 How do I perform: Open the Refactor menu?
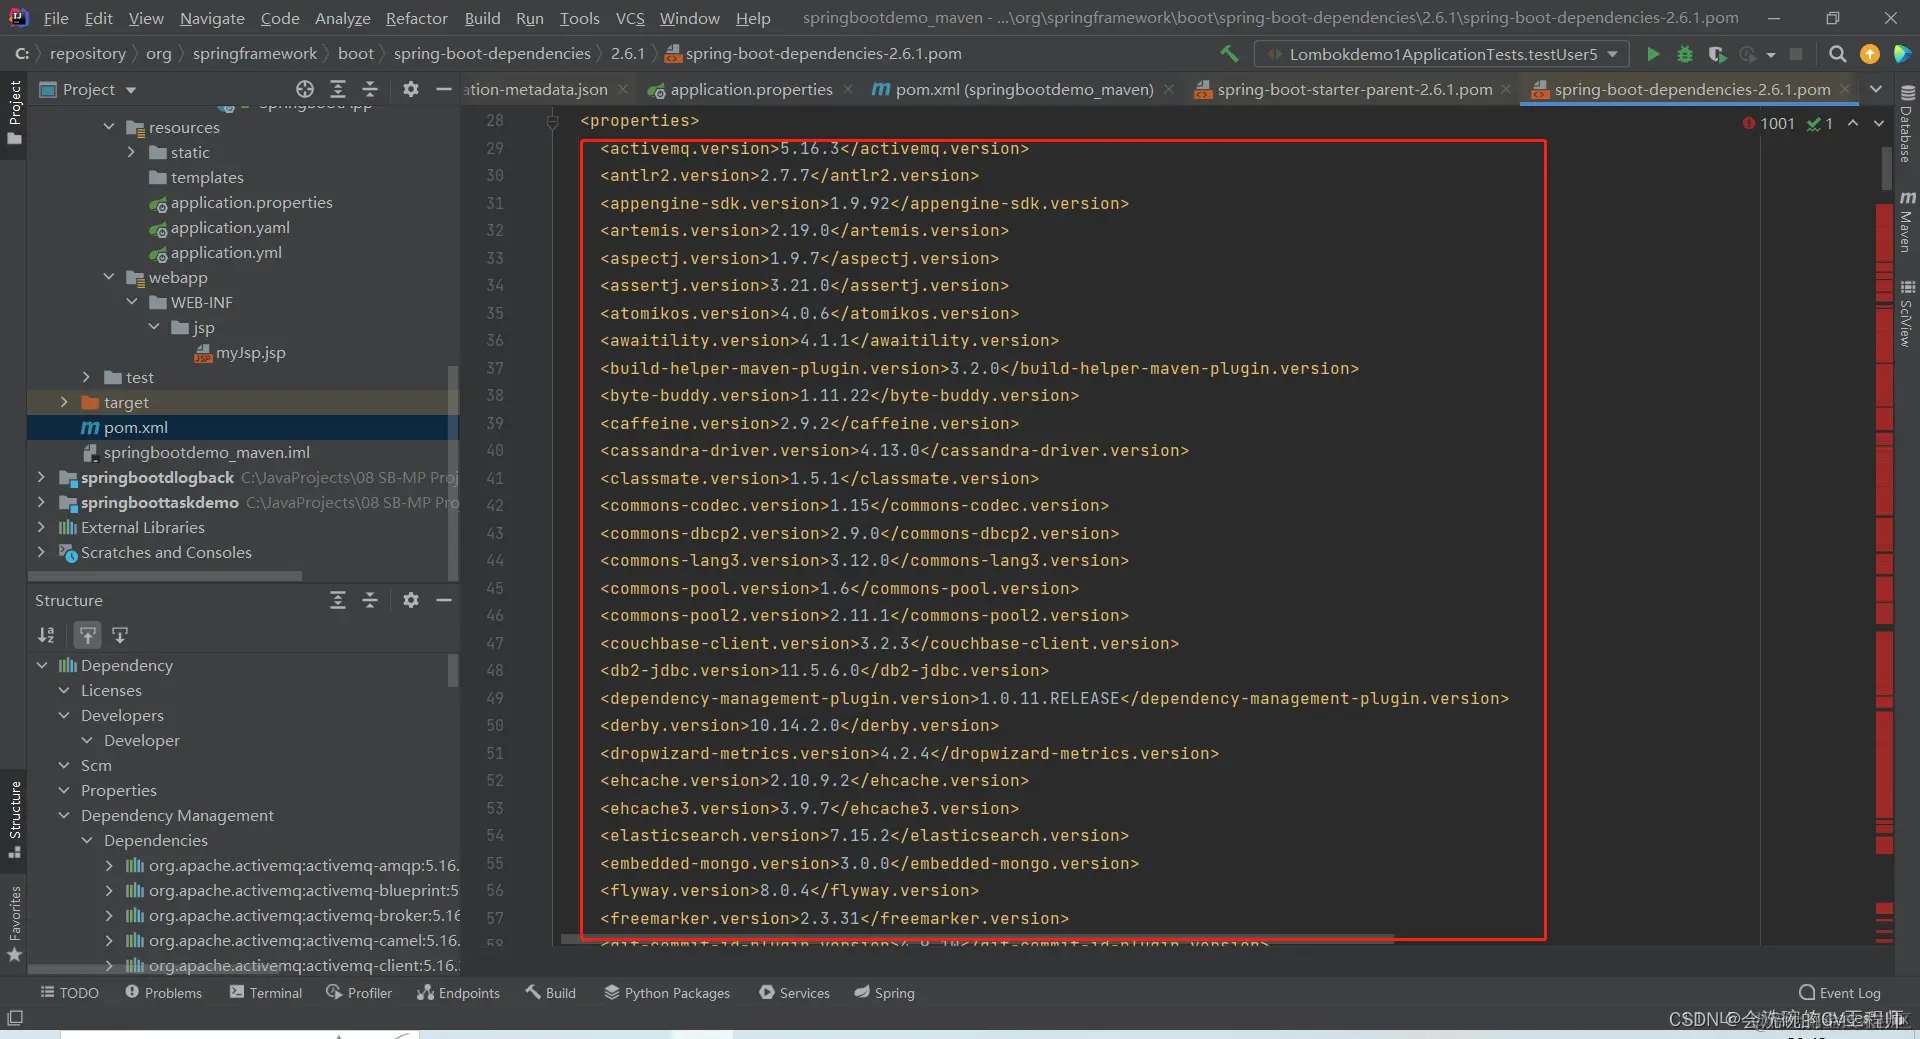[416, 18]
